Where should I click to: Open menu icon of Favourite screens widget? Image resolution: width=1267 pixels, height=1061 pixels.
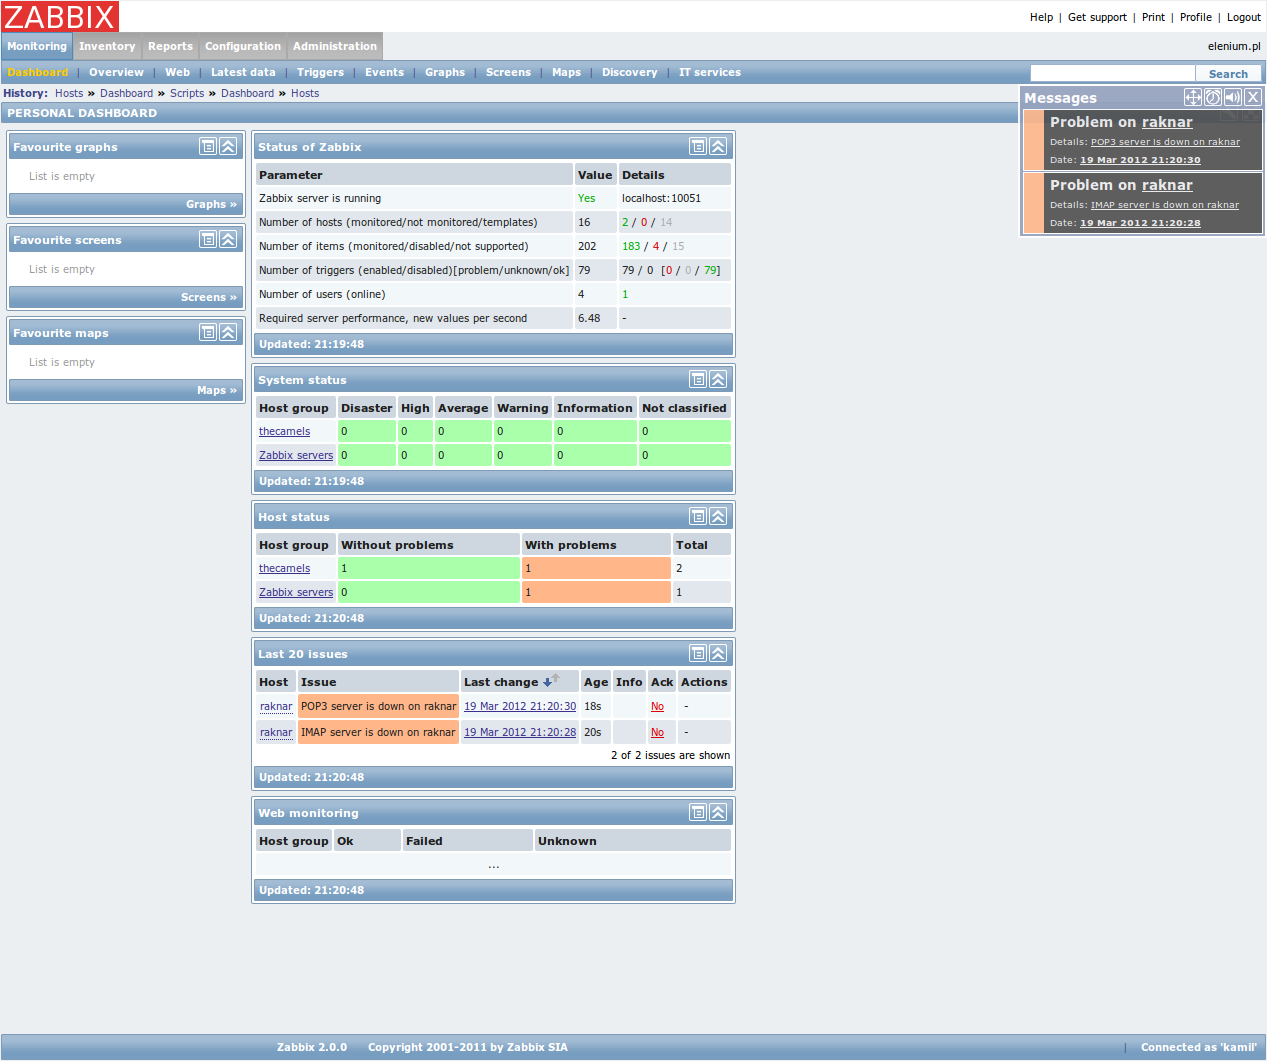(208, 239)
